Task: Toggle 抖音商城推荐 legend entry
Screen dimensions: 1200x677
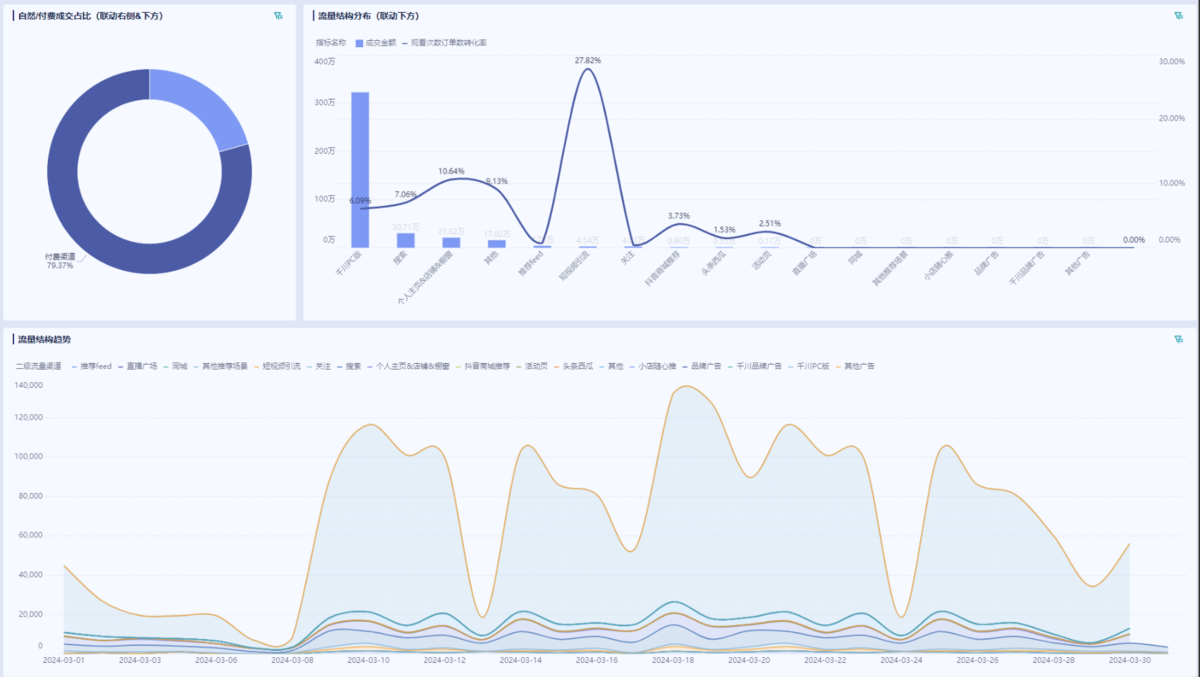Action: (x=486, y=366)
